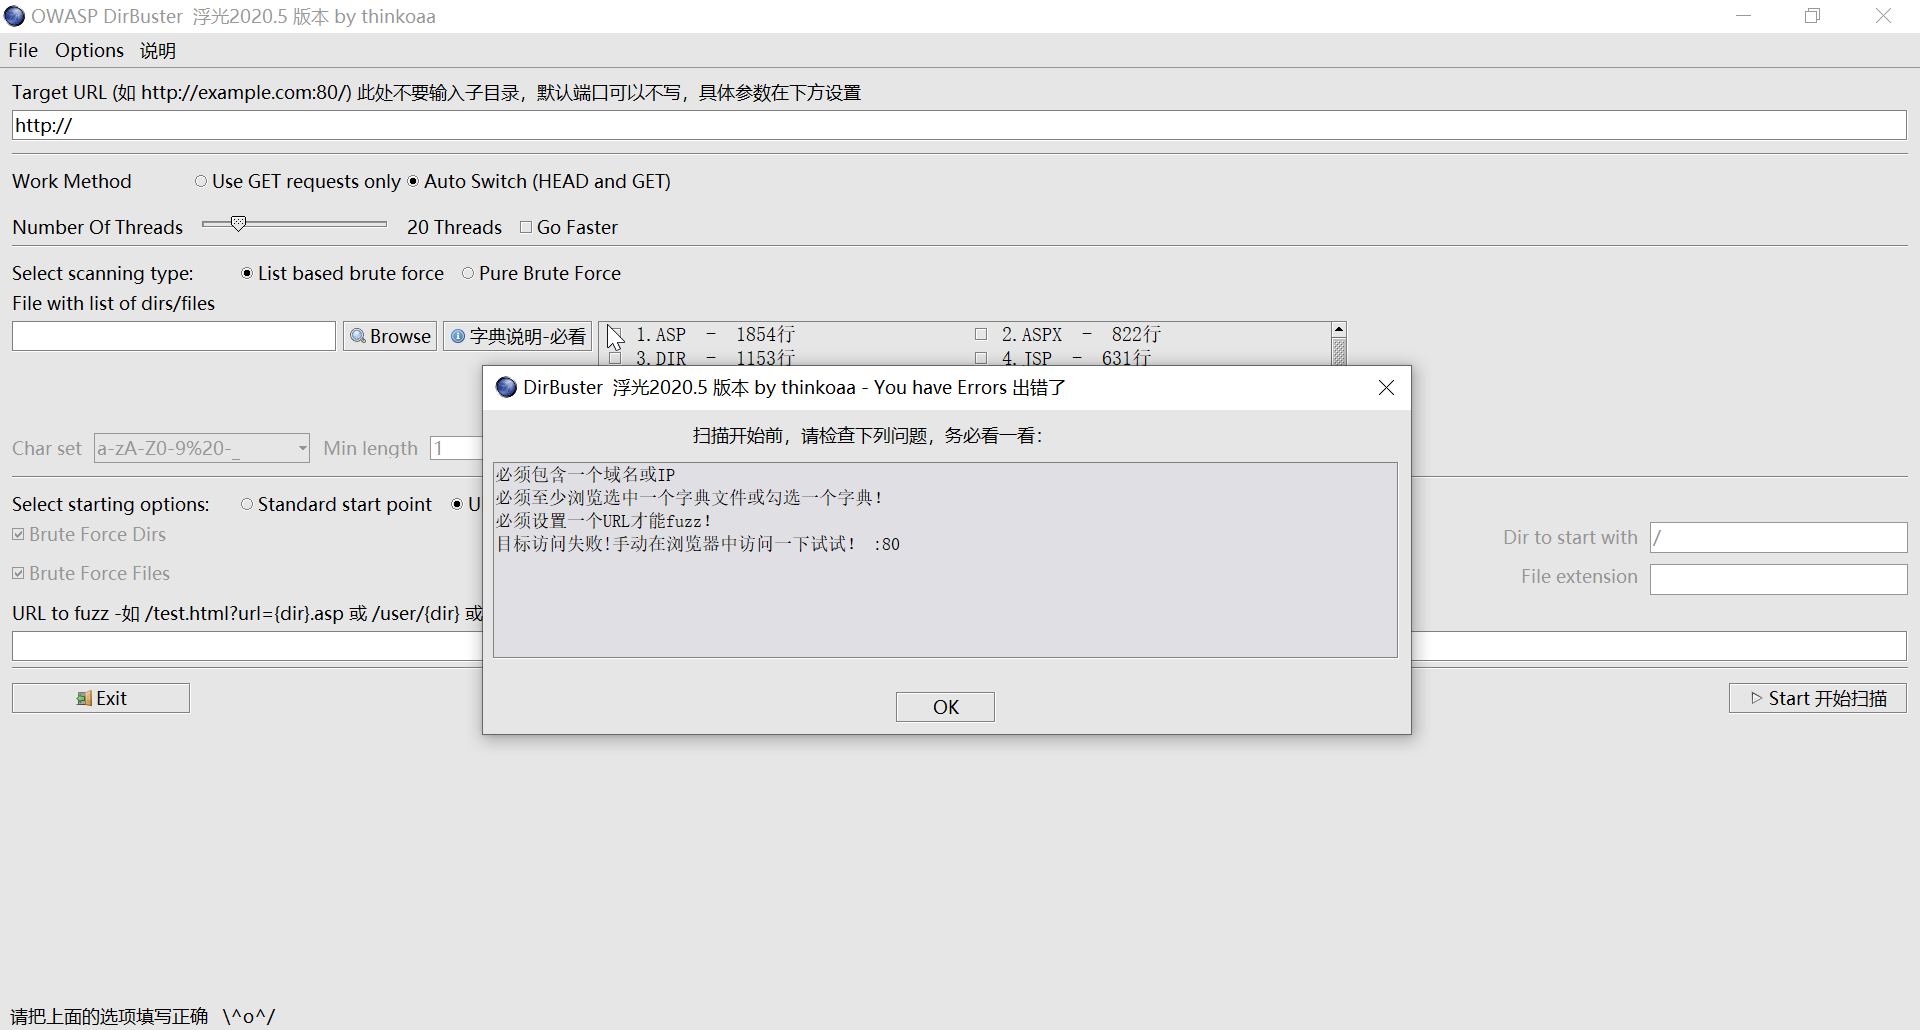The height and width of the screenshot is (1030, 1920).
Task: Check the 1. ASP dictionary
Action: click(616, 334)
